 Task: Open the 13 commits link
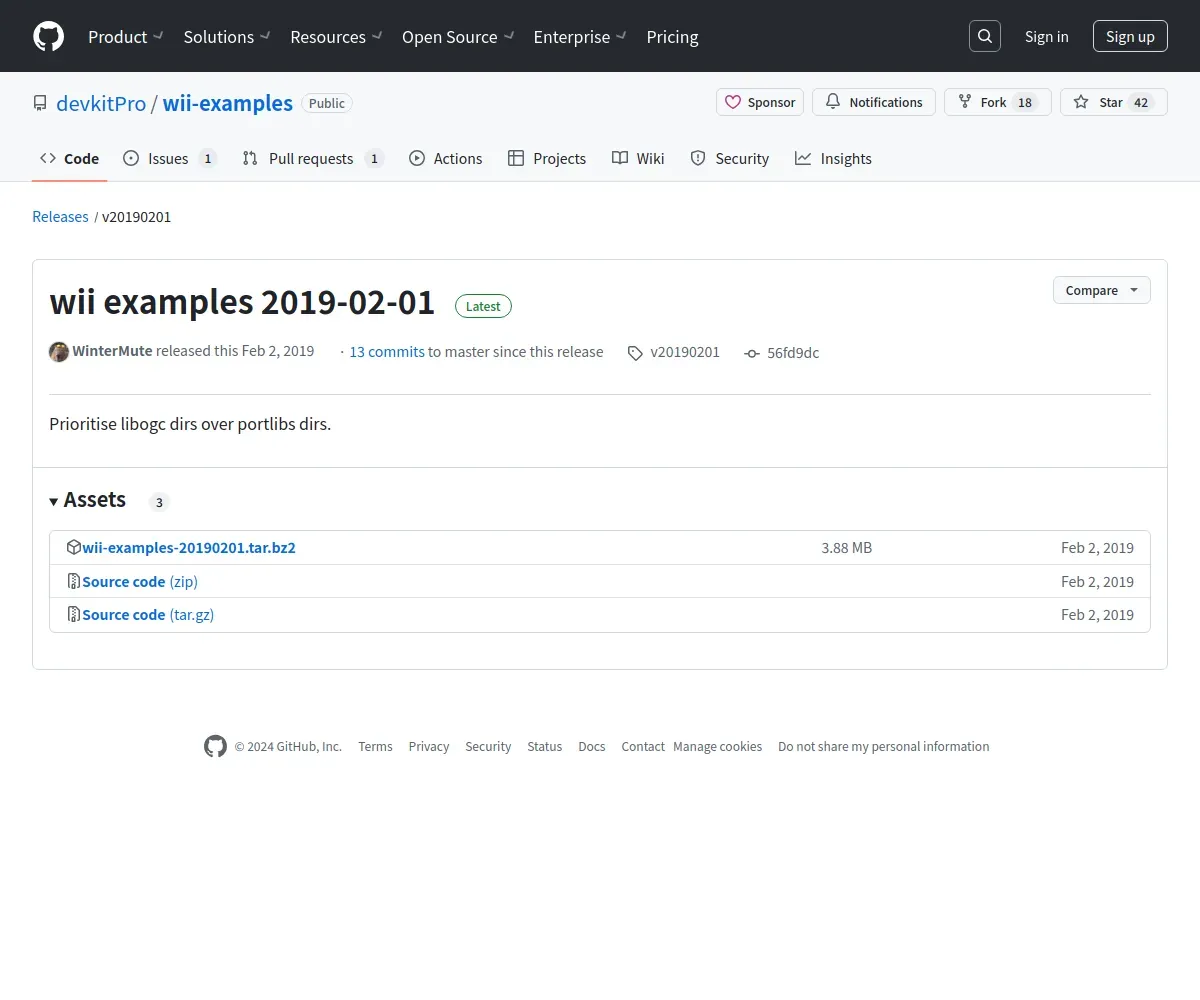pyautogui.click(x=387, y=352)
